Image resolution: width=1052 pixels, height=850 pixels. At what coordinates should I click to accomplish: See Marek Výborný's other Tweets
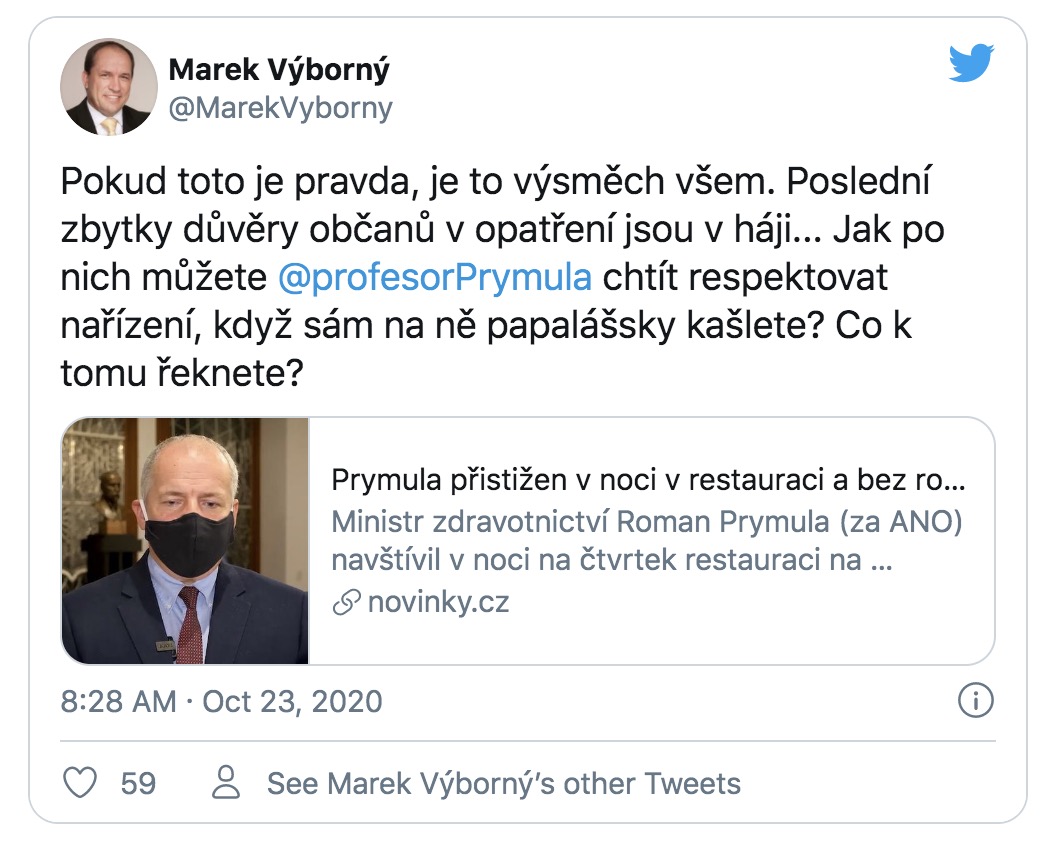coord(503,782)
